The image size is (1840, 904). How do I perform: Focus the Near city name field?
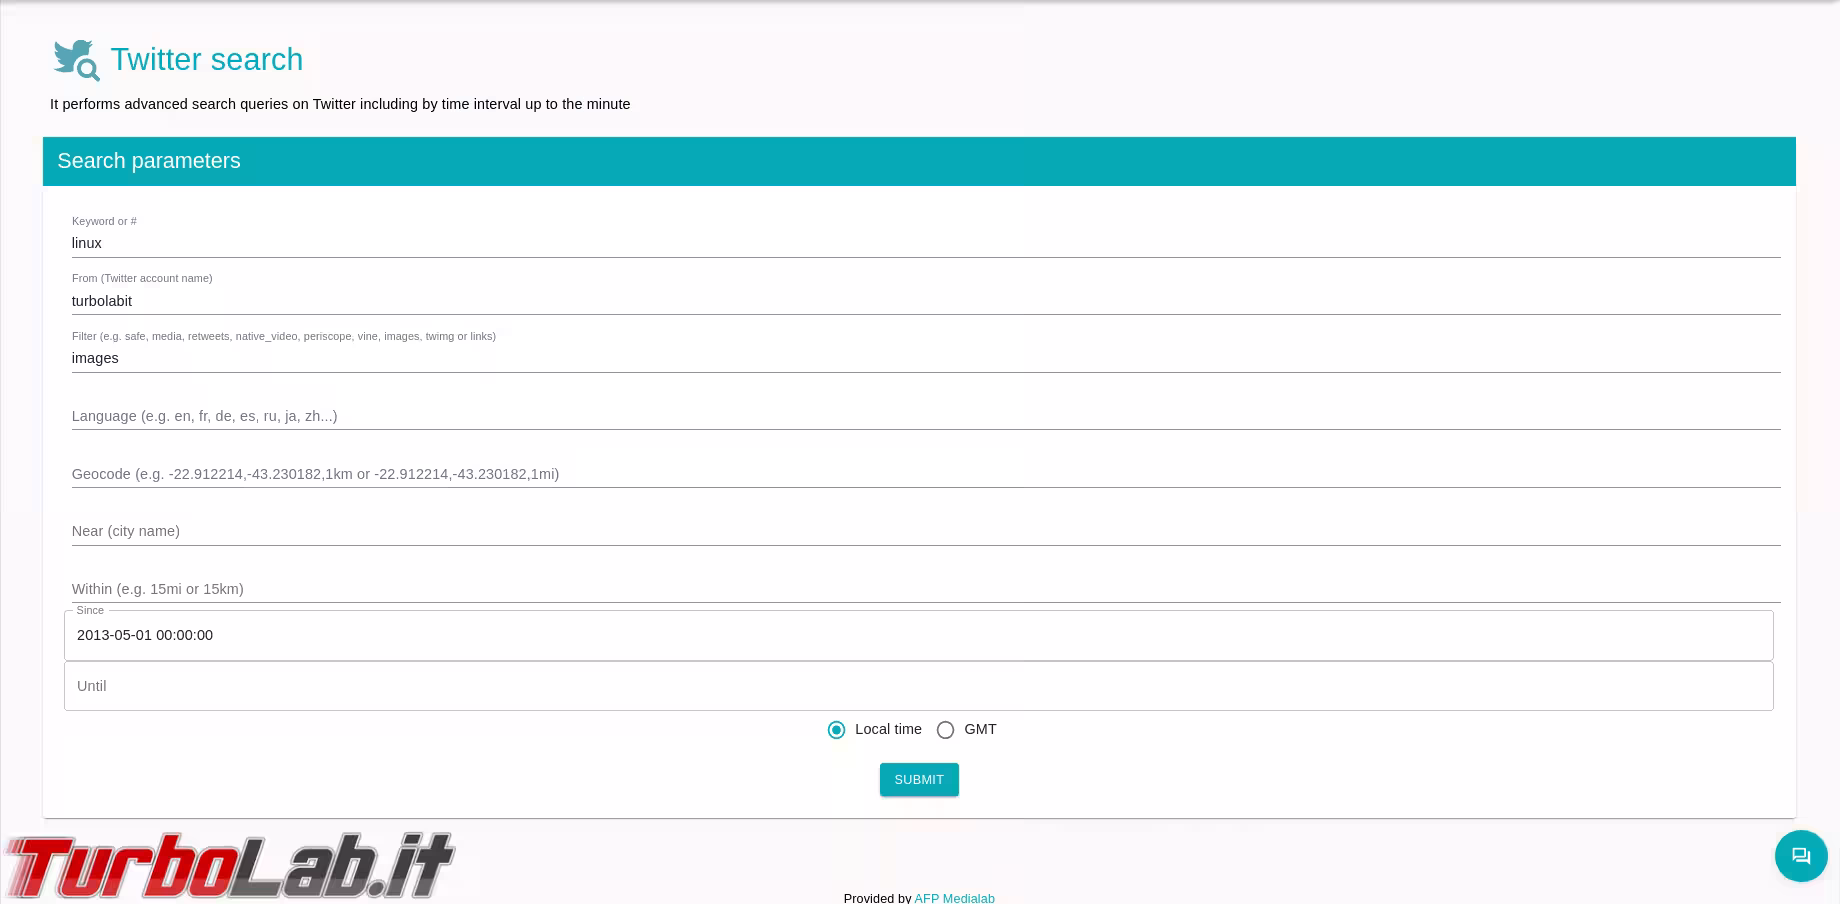coord(925,531)
